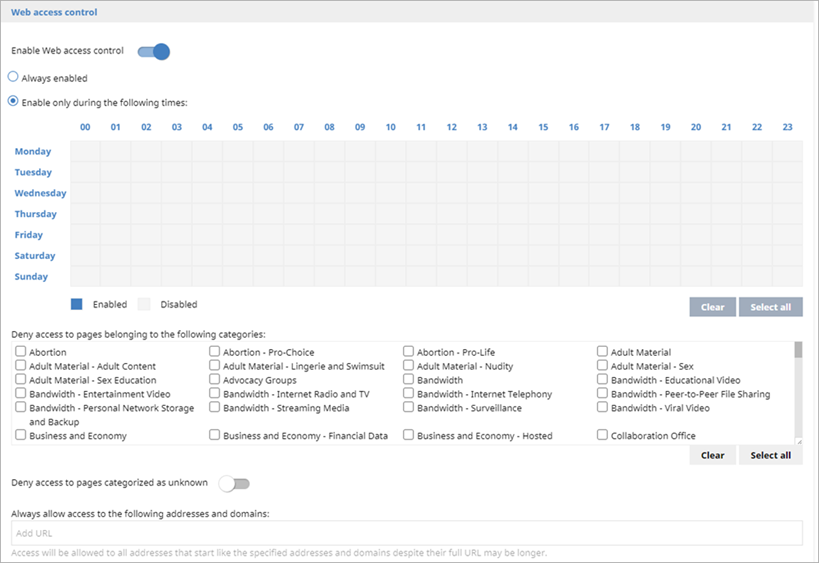Click the Add URL input field
The image size is (819, 563).
[407, 533]
